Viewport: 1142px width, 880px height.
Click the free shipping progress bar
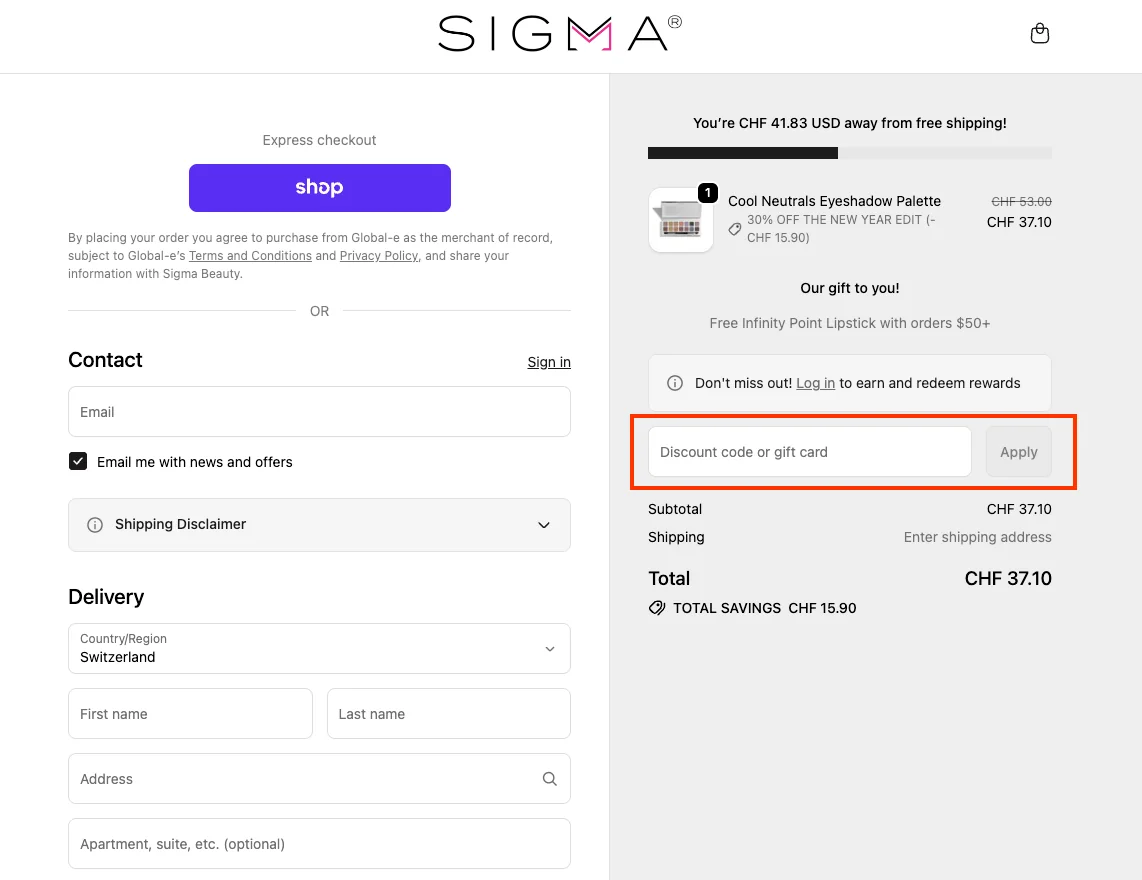tap(849, 152)
